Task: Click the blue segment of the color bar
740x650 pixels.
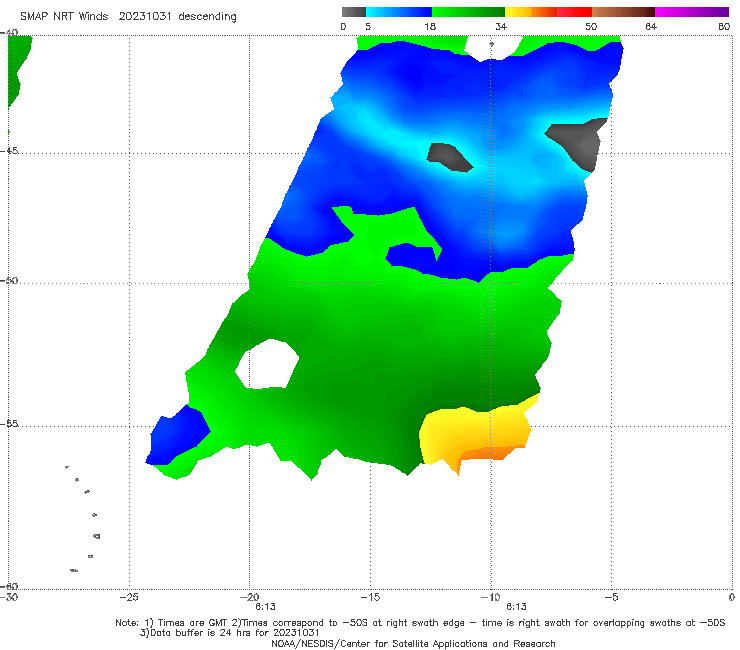Action: coord(399,12)
